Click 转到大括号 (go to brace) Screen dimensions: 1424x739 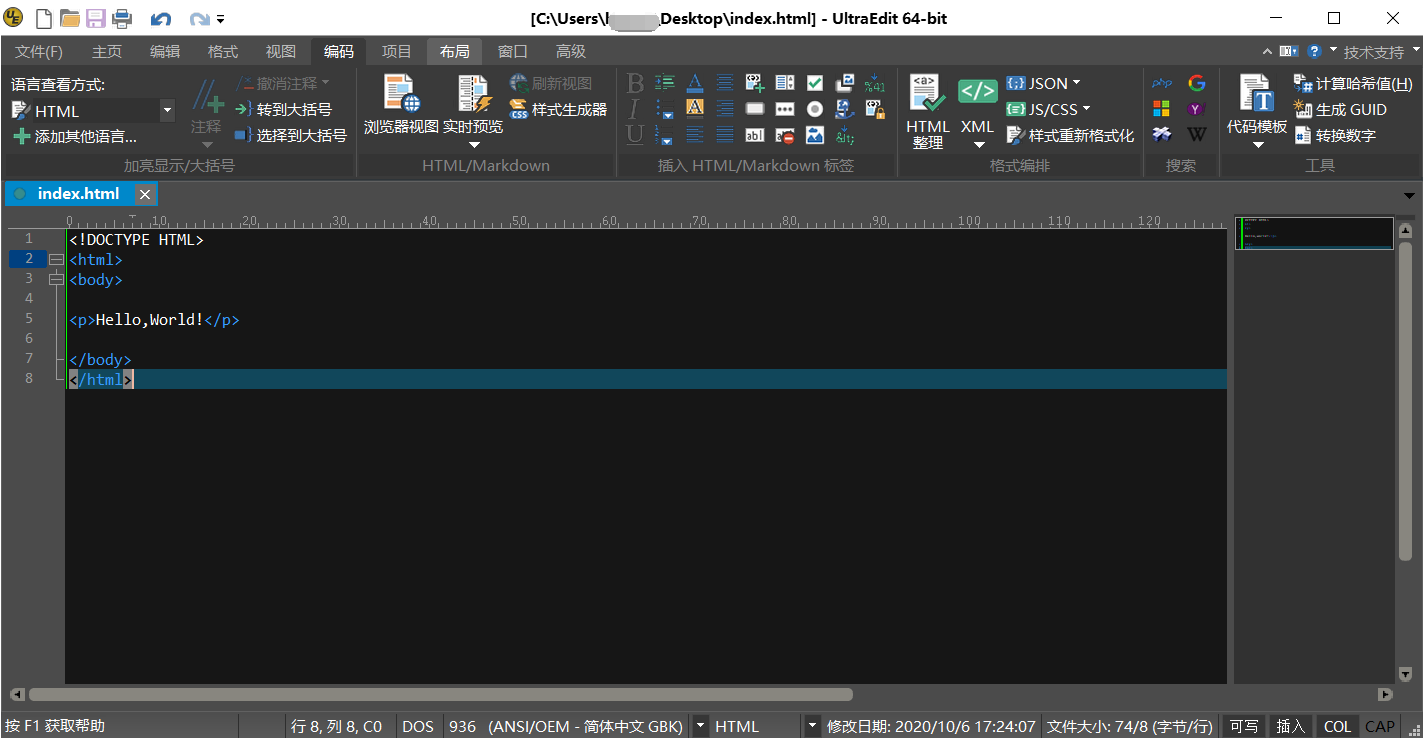point(283,110)
